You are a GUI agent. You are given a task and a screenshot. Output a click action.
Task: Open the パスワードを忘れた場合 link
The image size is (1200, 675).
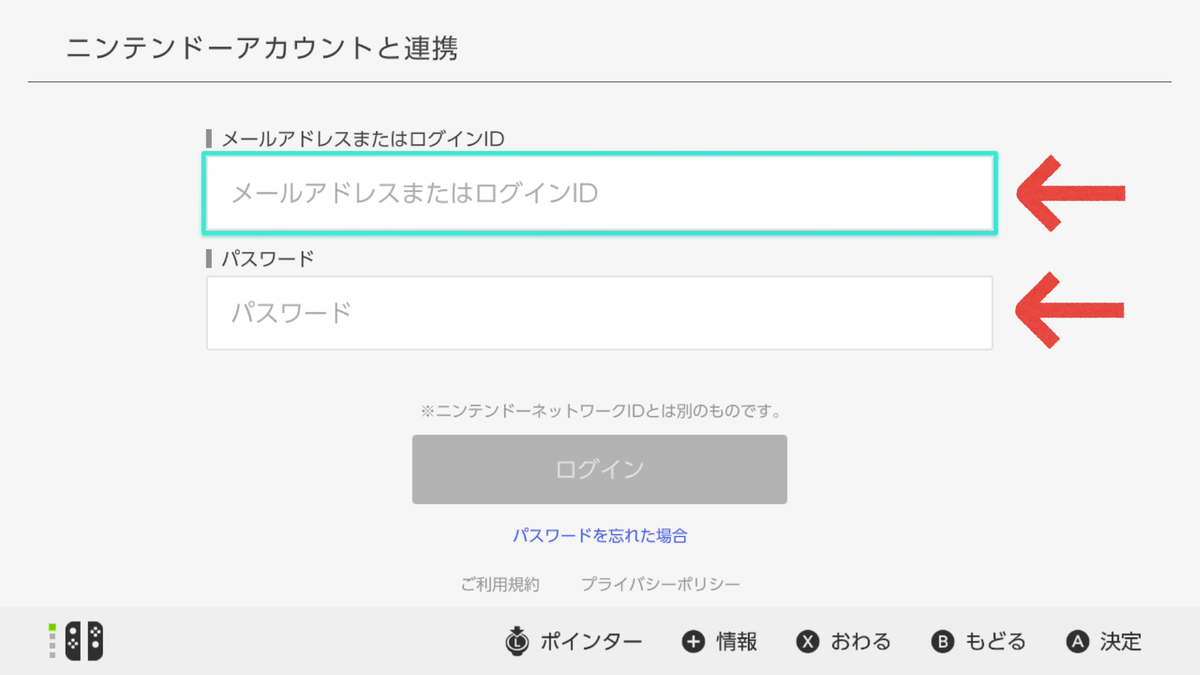tap(600, 536)
